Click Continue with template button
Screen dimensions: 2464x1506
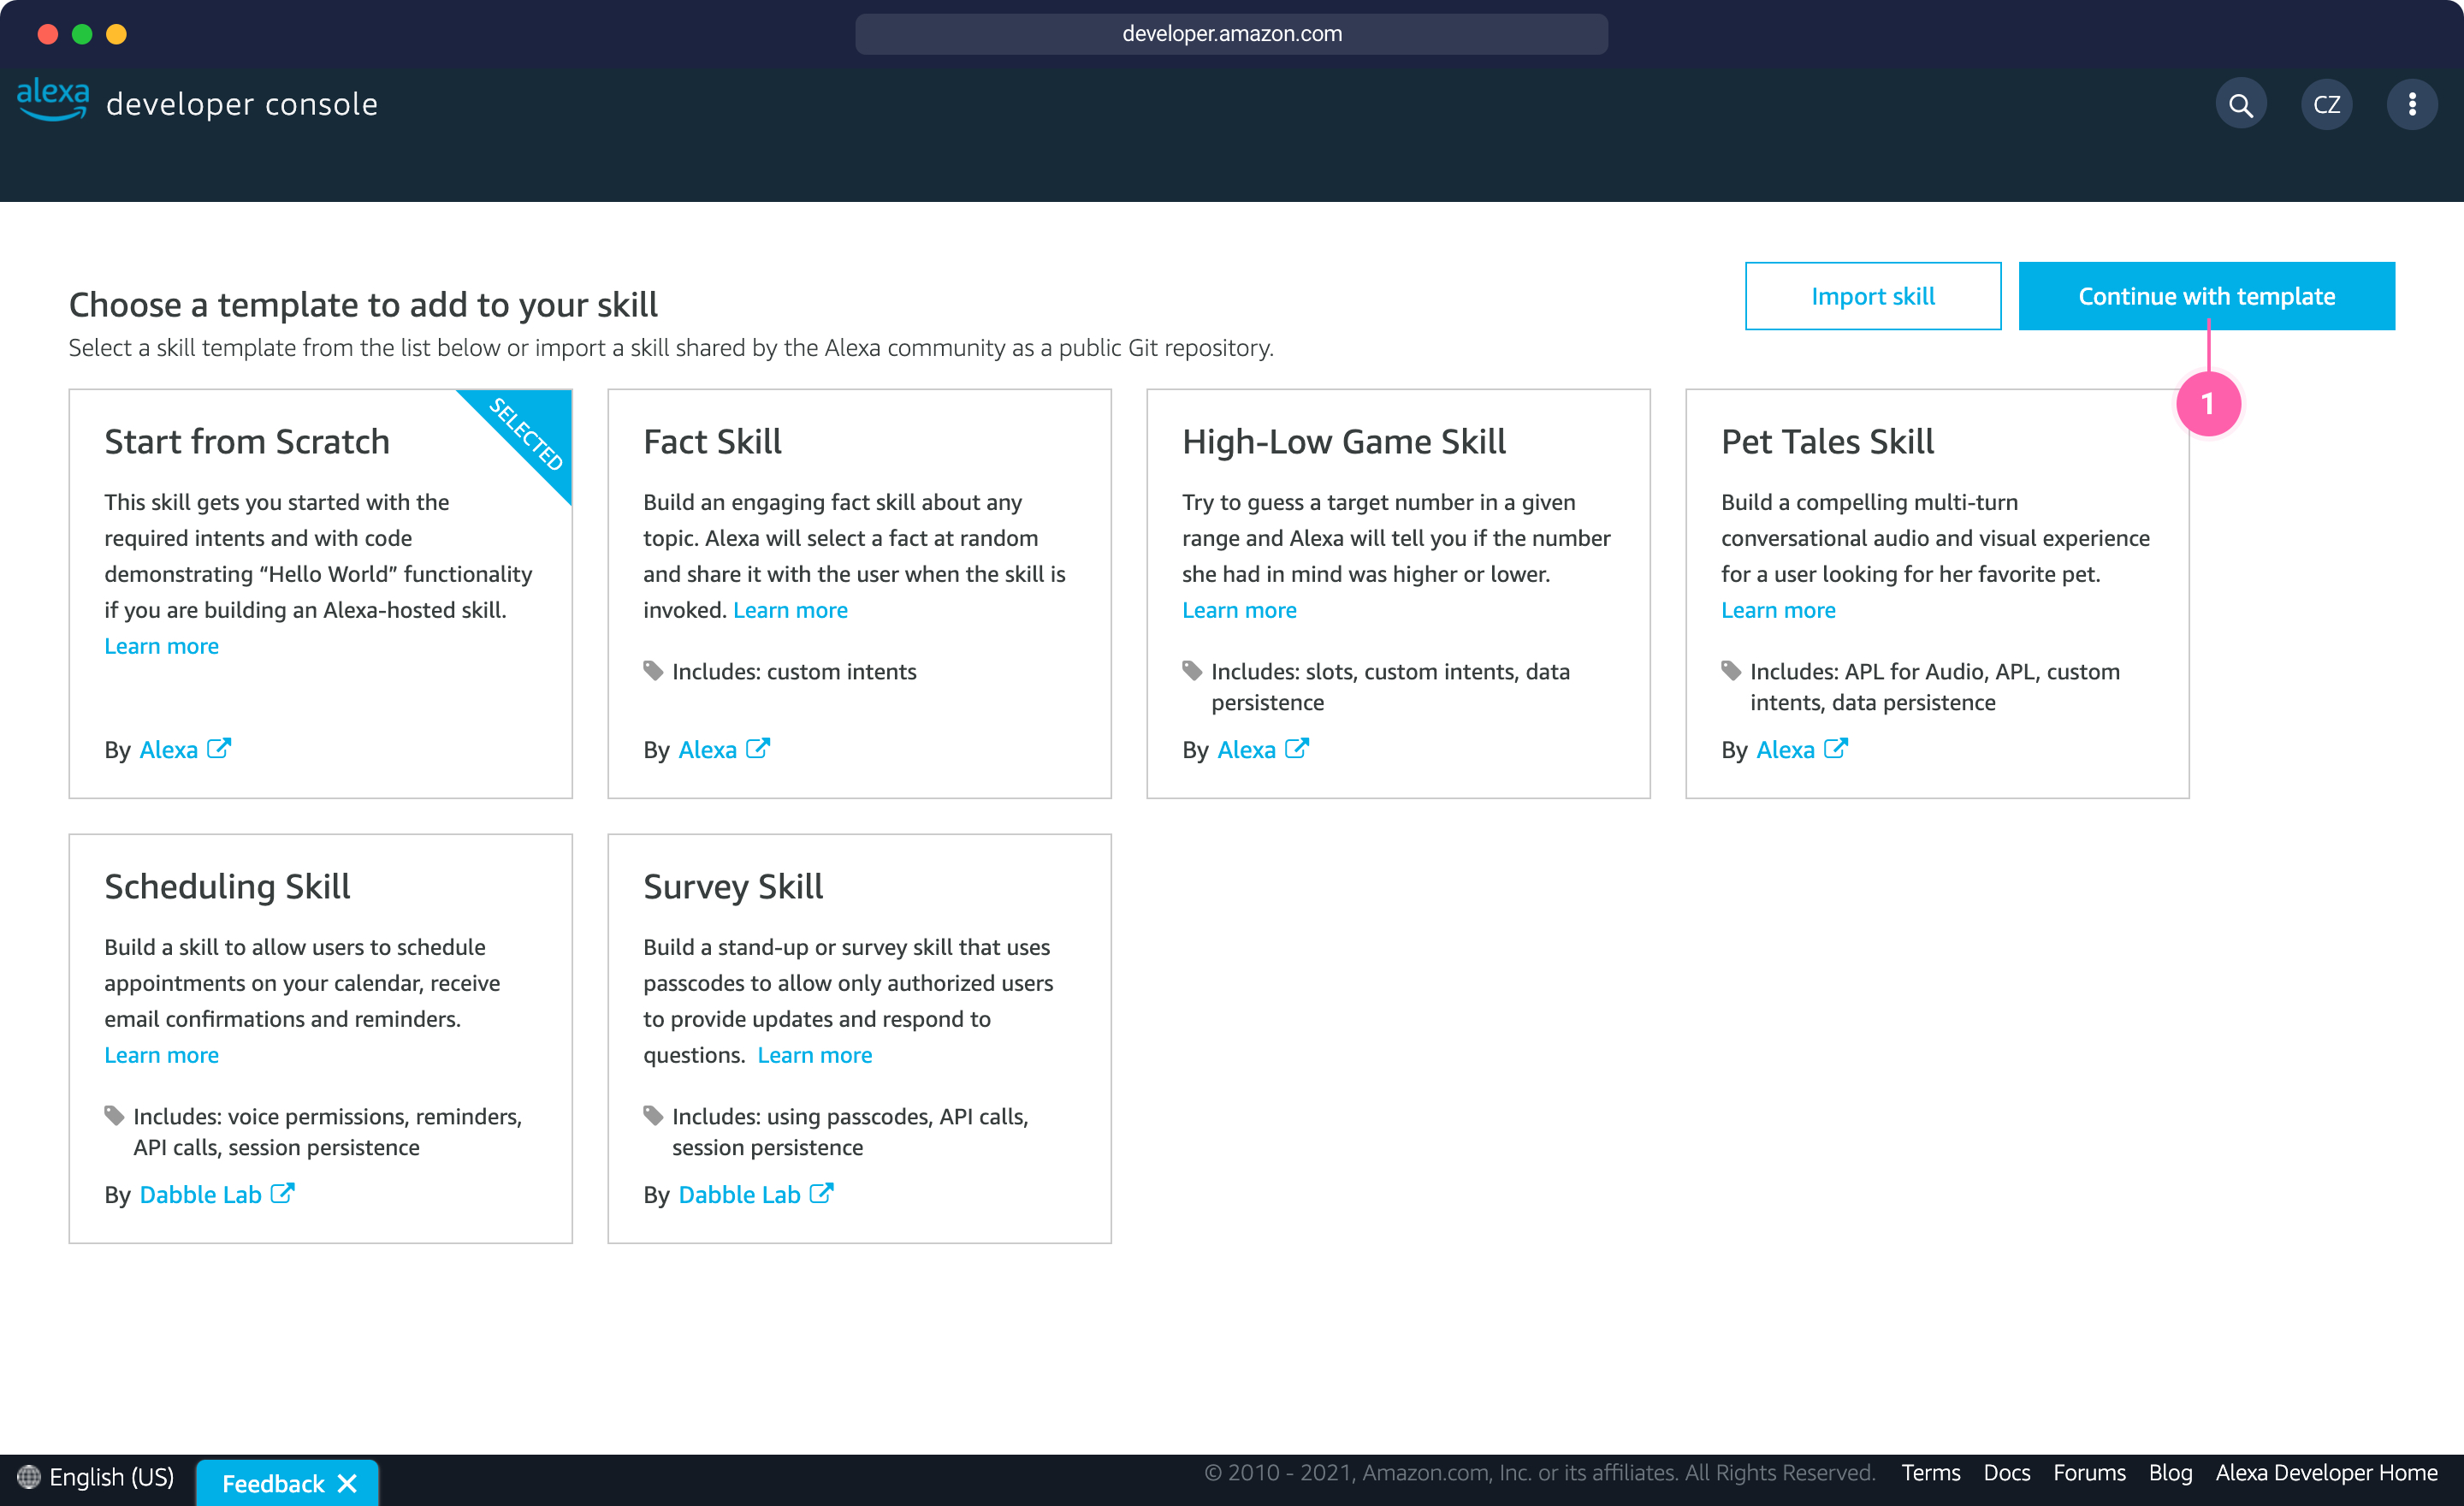2206,296
